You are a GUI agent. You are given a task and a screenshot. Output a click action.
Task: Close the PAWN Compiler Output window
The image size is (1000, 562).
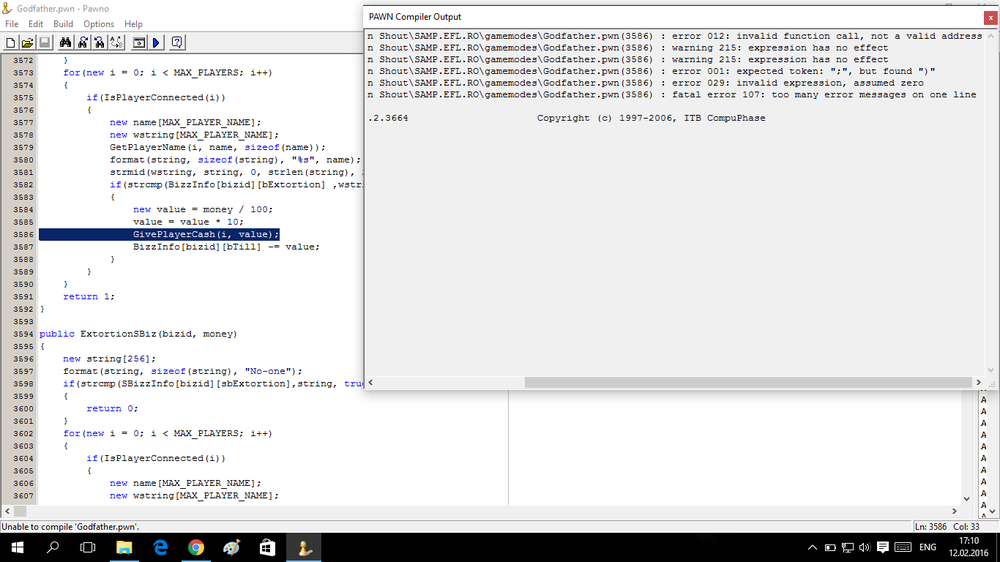pos(990,18)
